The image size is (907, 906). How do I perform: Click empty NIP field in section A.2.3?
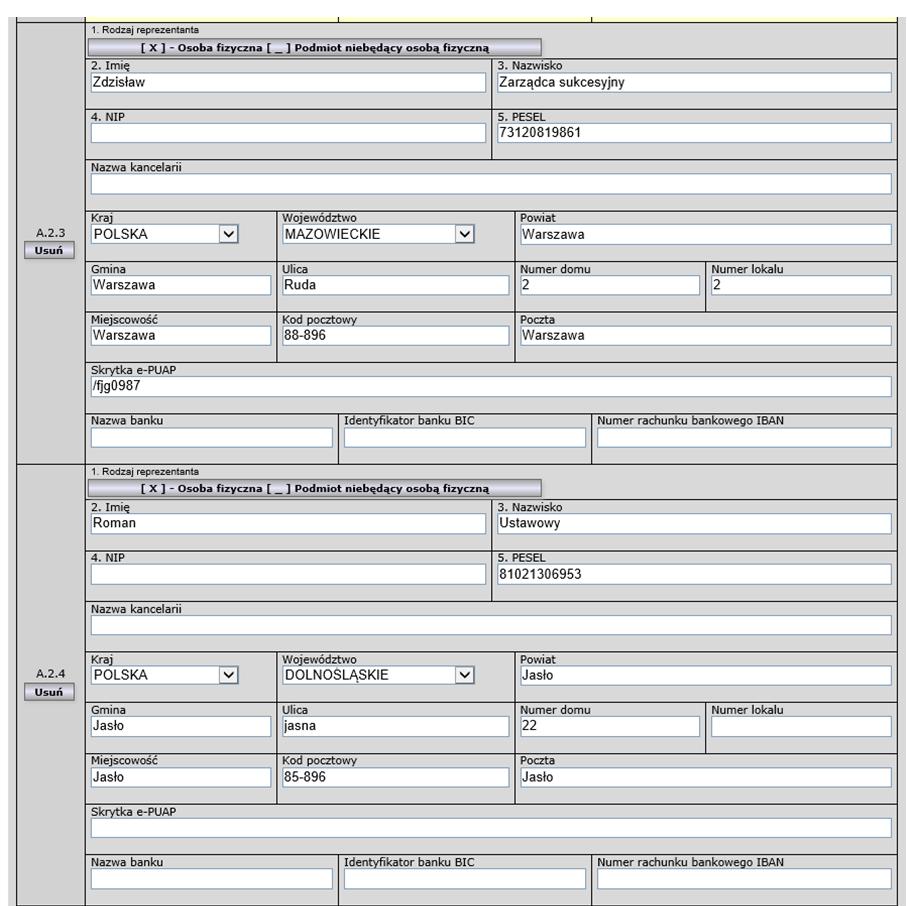[x=288, y=132]
